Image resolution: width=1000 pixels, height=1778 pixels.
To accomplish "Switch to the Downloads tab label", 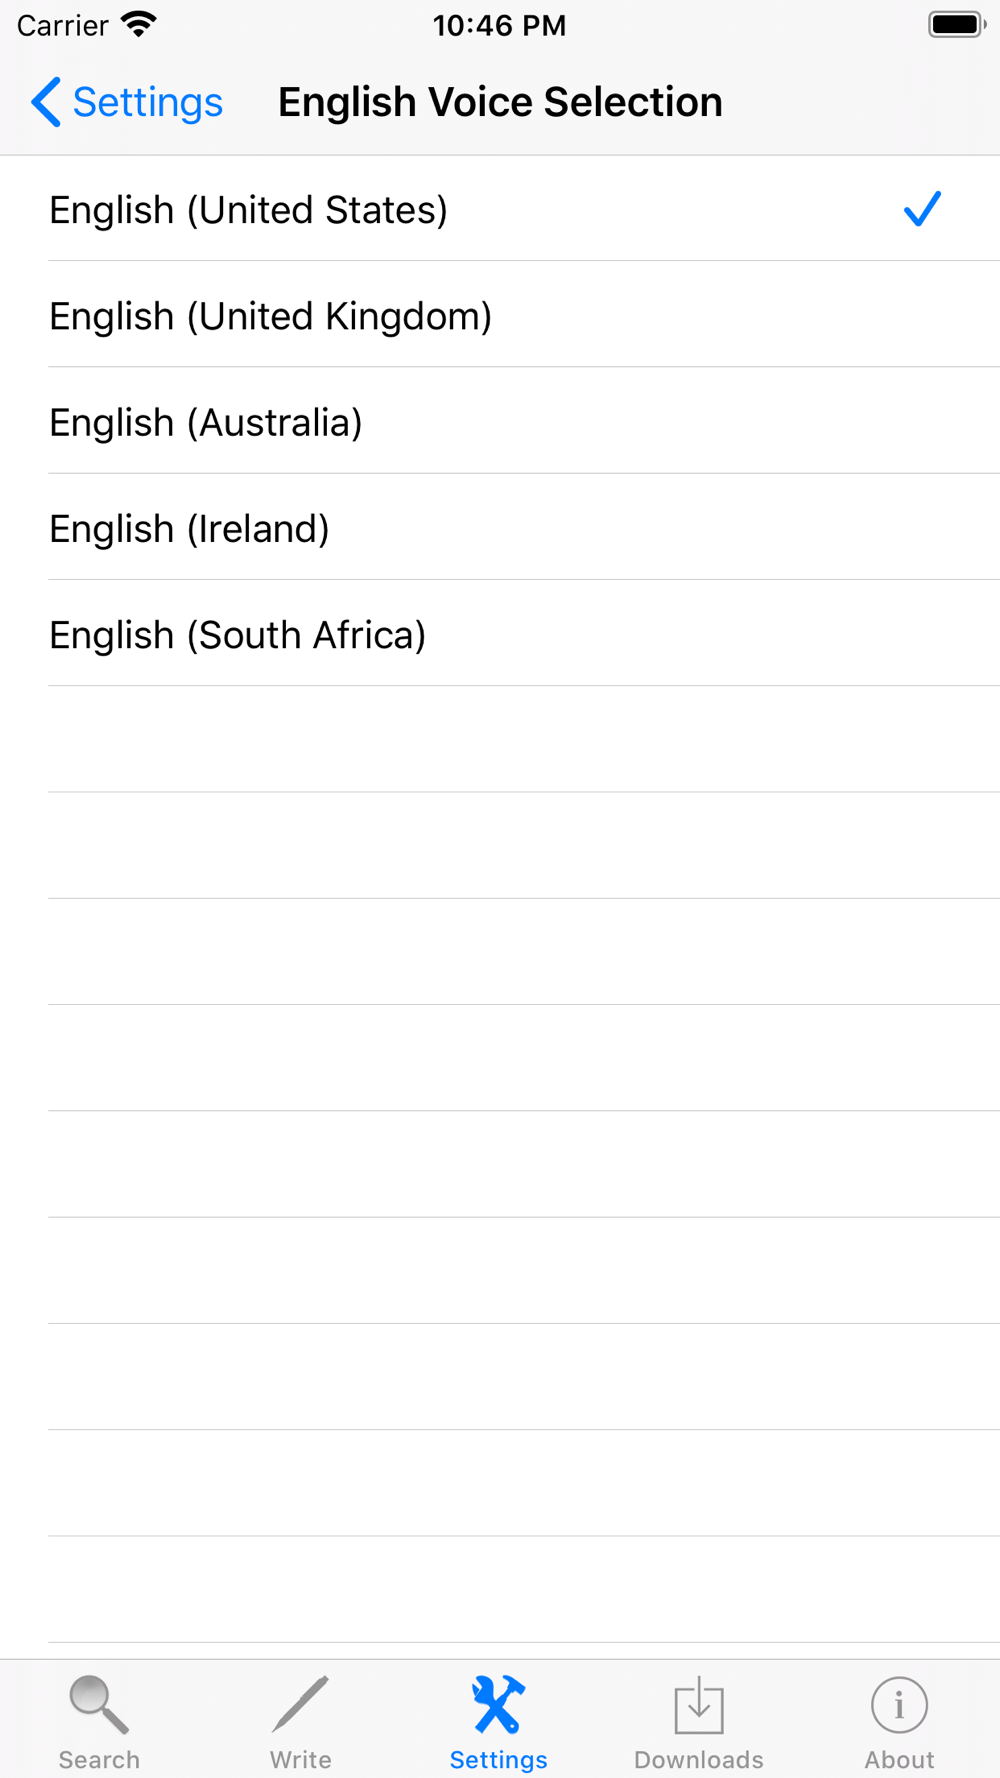I will point(699,1759).
